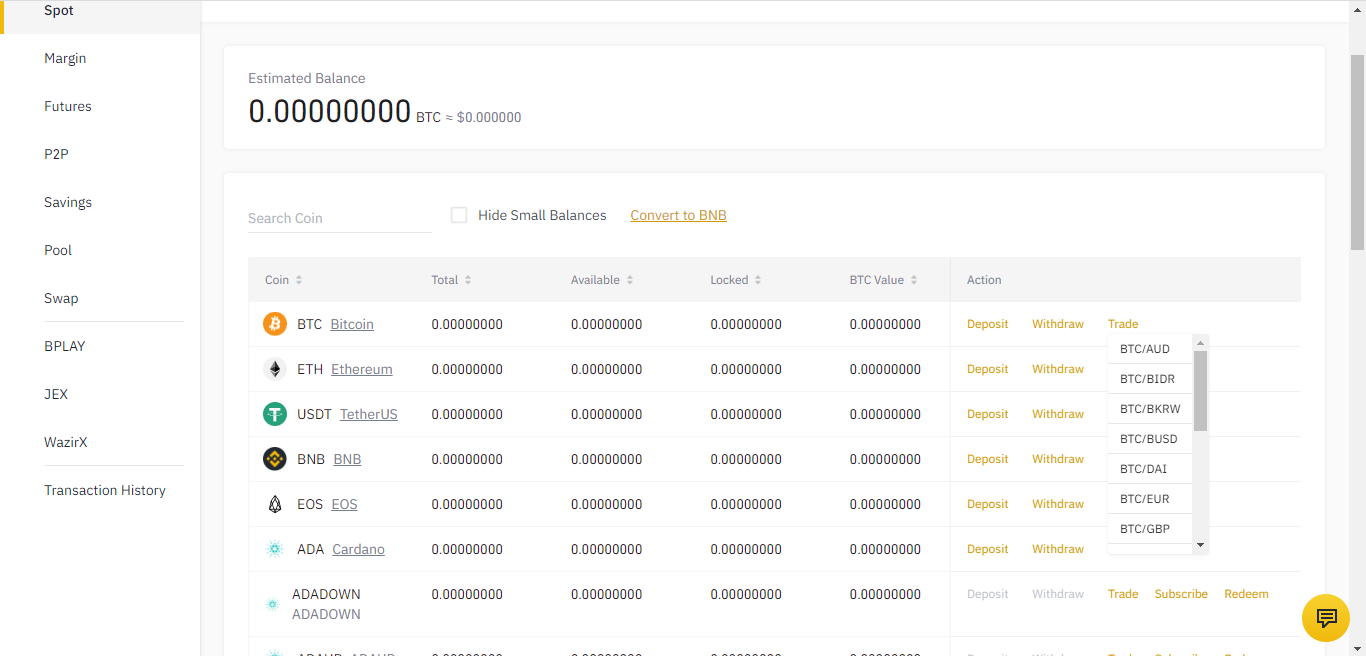Click down arrow of pair list scrollbar

tap(1201, 546)
